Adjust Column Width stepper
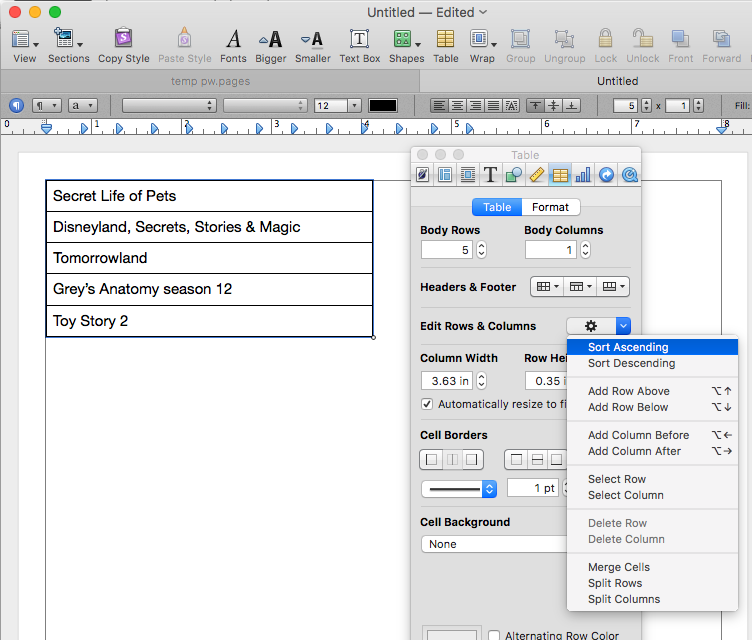 pyautogui.click(x=482, y=381)
